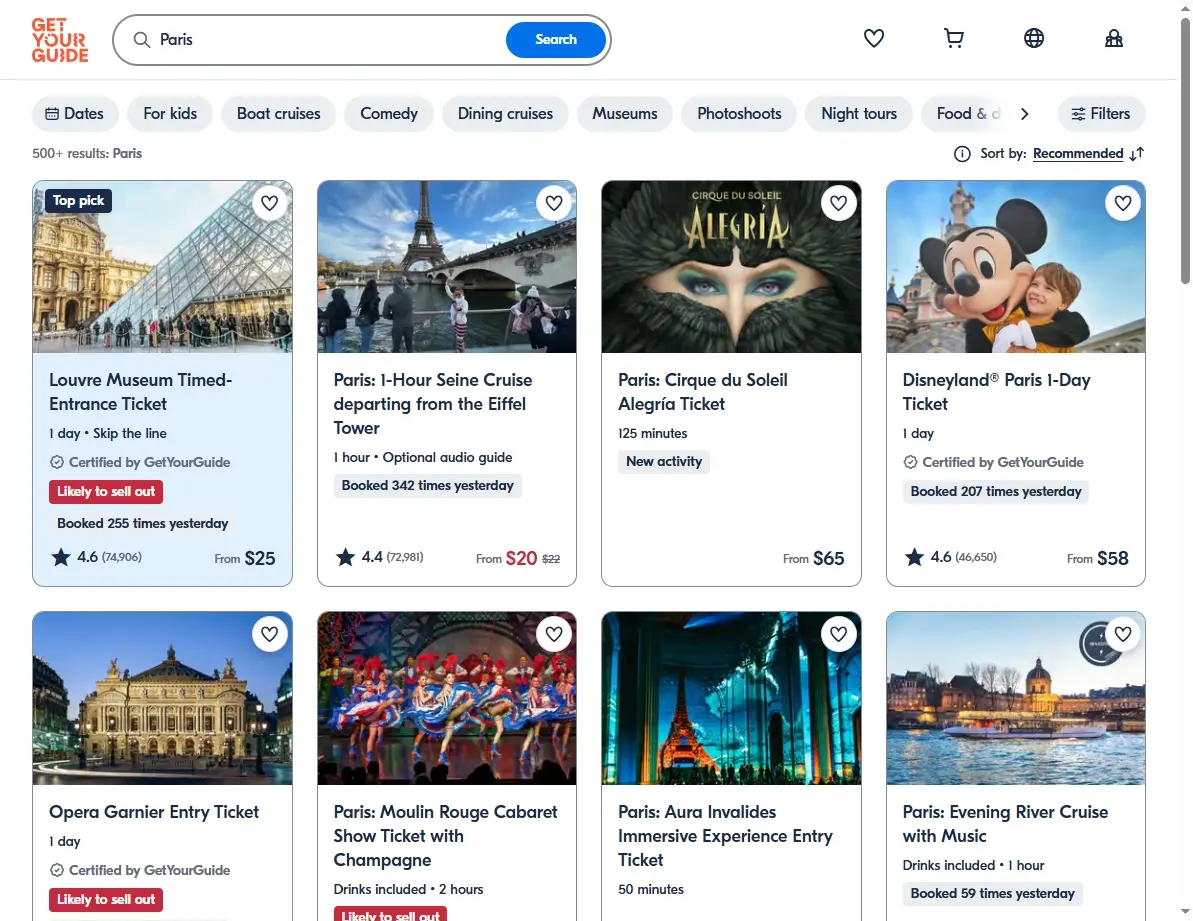Save Louvre Museum ticket to wishlist

point(269,203)
